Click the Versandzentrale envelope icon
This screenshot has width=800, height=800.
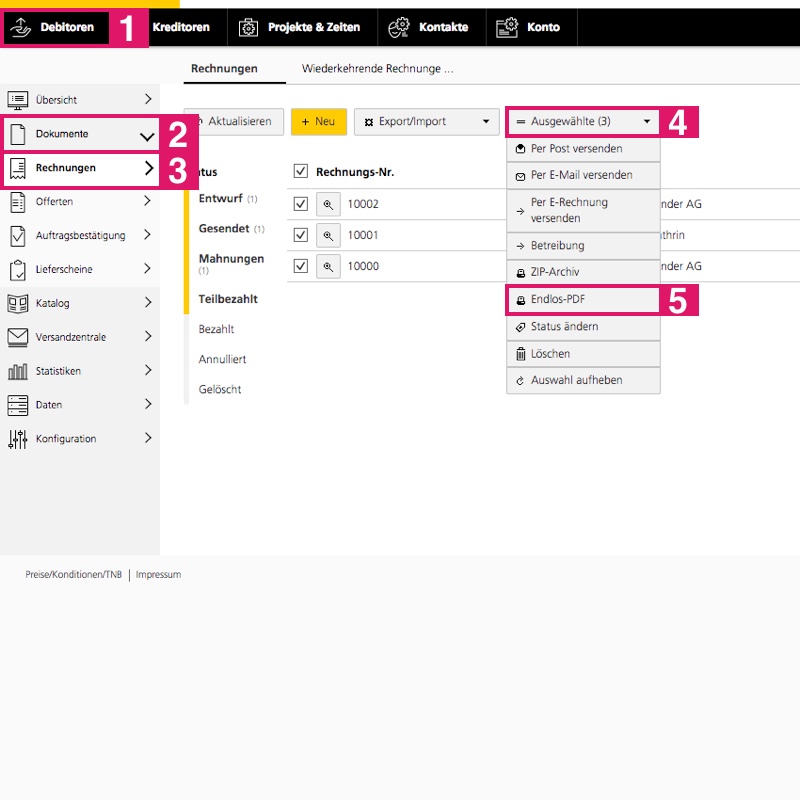(18, 337)
